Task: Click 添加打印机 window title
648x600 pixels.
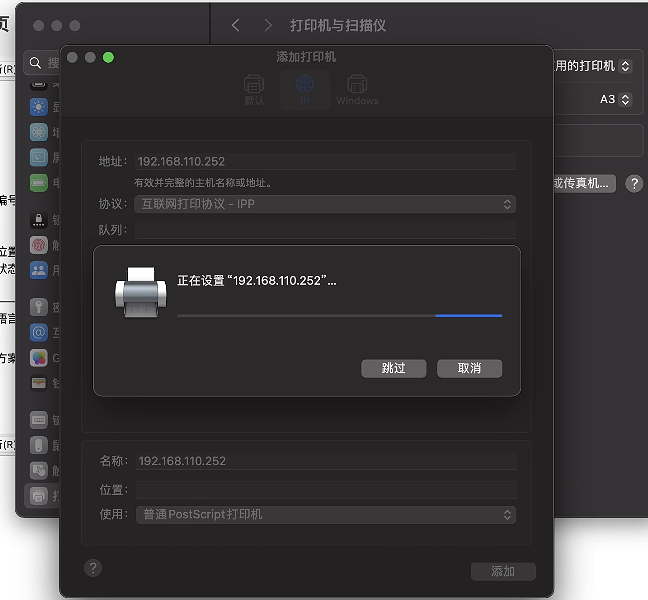Action: click(x=306, y=57)
